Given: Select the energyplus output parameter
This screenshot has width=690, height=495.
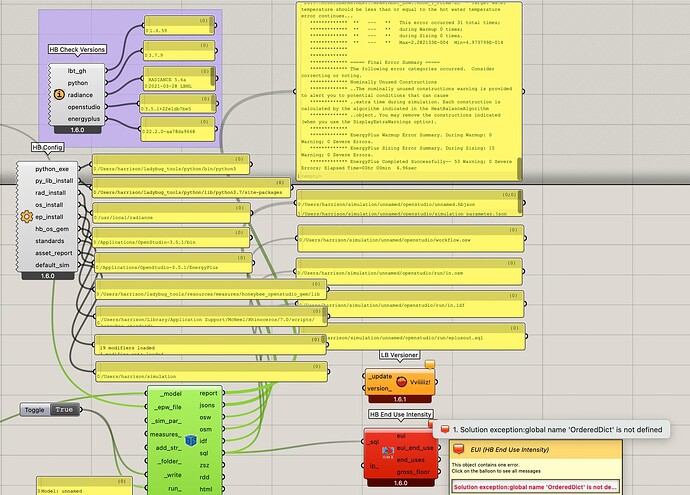Looking at the screenshot, I should click(84, 119).
